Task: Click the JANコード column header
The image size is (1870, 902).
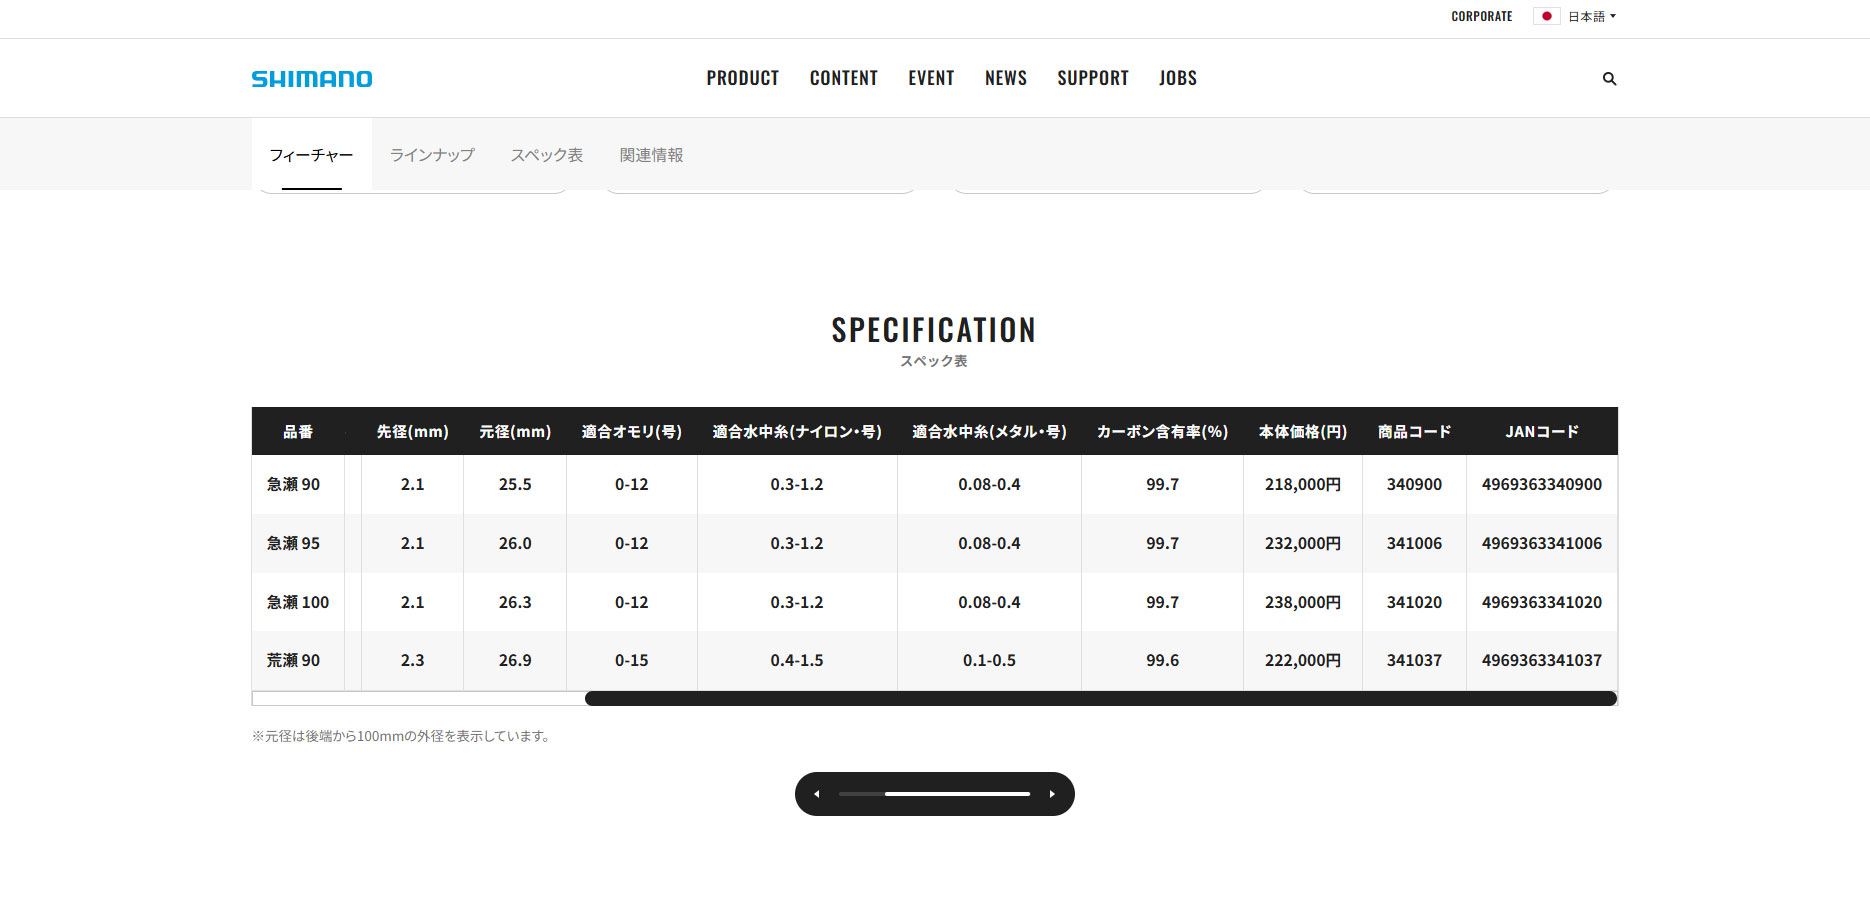Action: coord(1542,432)
